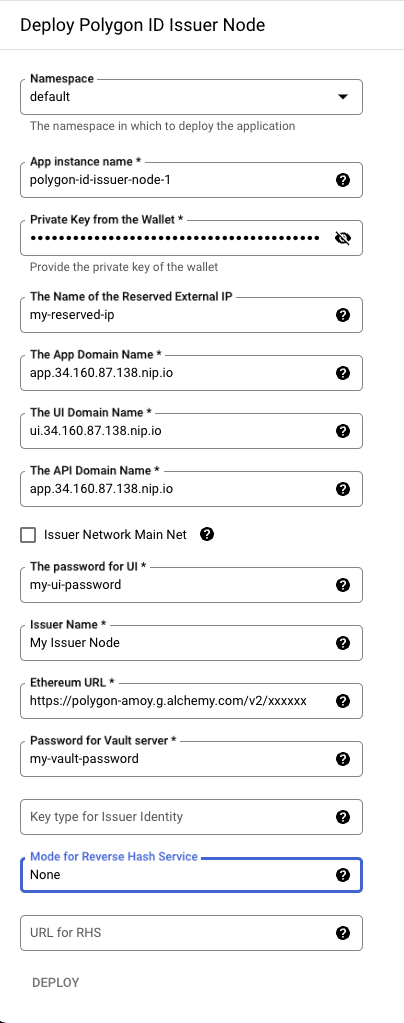Show help for Reserved External IP
Screen dimensions: 404x1023
(x=343, y=315)
